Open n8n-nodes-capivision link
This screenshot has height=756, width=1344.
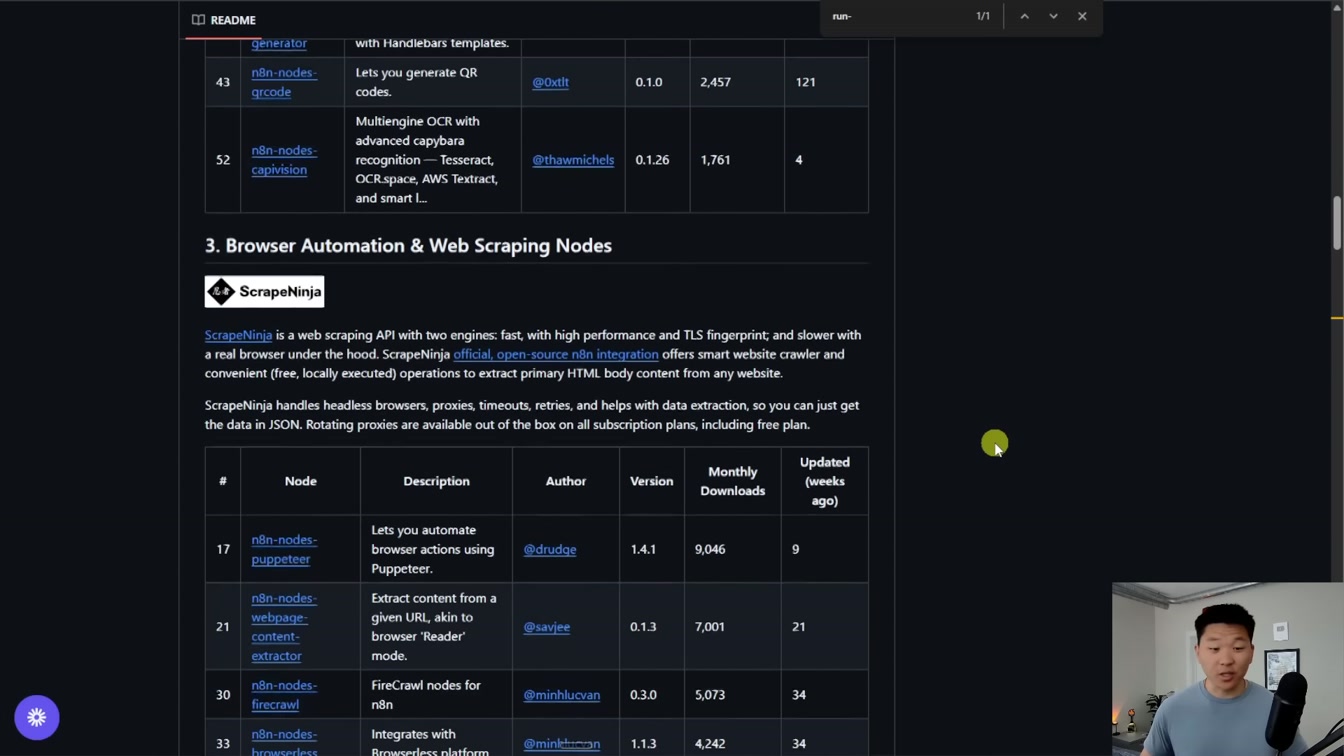pyautogui.click(x=284, y=160)
